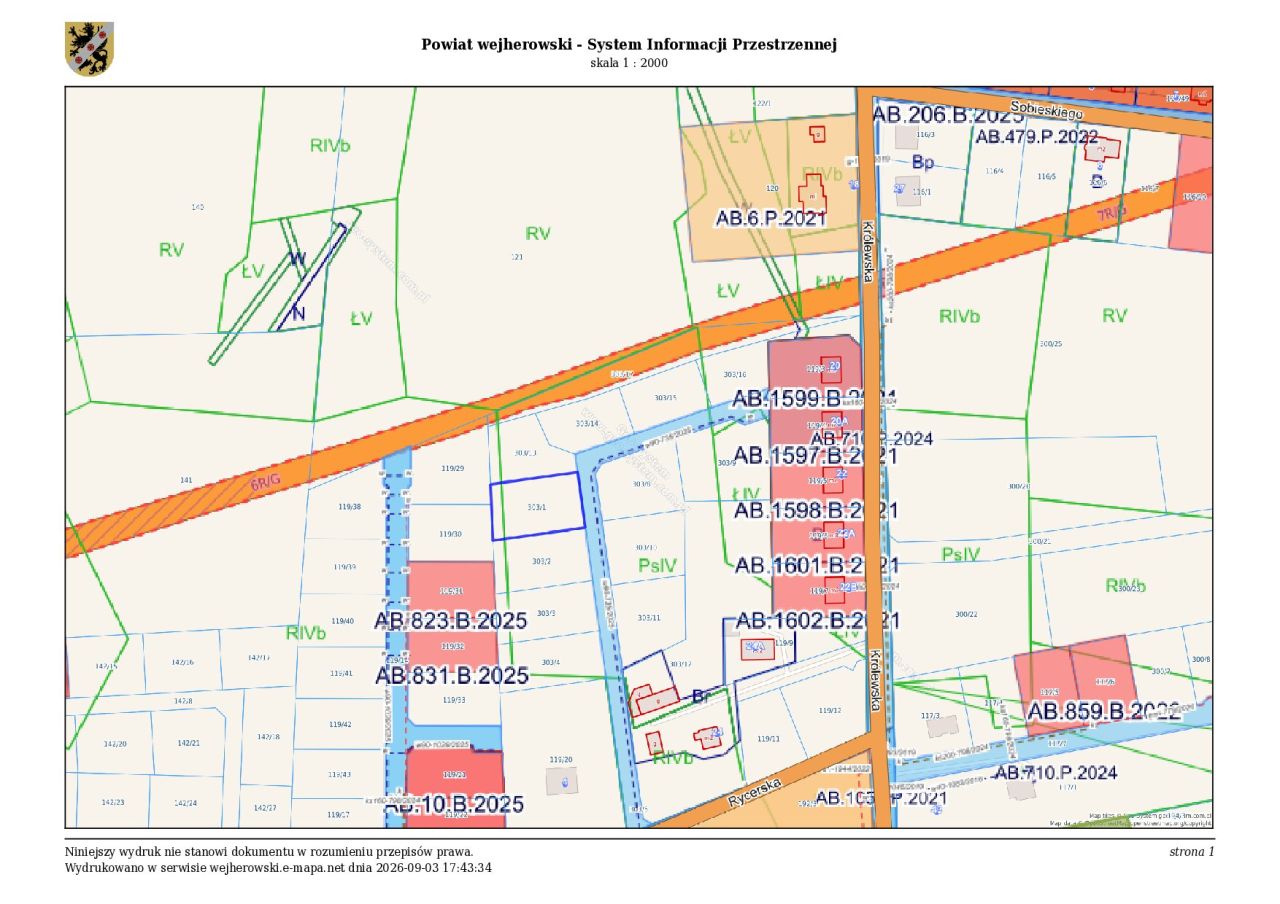The width and height of the screenshot is (1280, 904).
Task: Select map label 'AB.831.B.2025'
Action: tap(452, 675)
